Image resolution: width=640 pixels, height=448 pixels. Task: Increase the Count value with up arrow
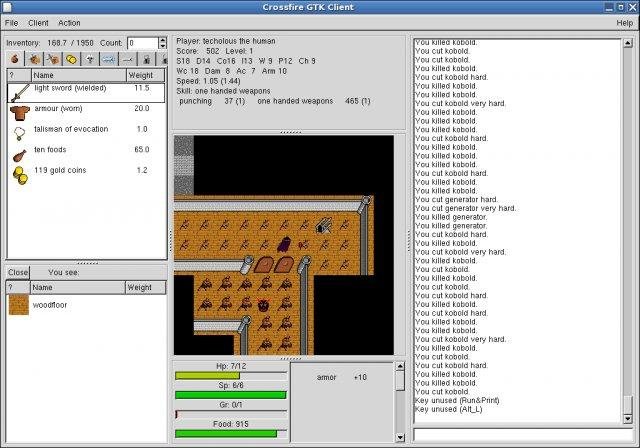(162, 40)
